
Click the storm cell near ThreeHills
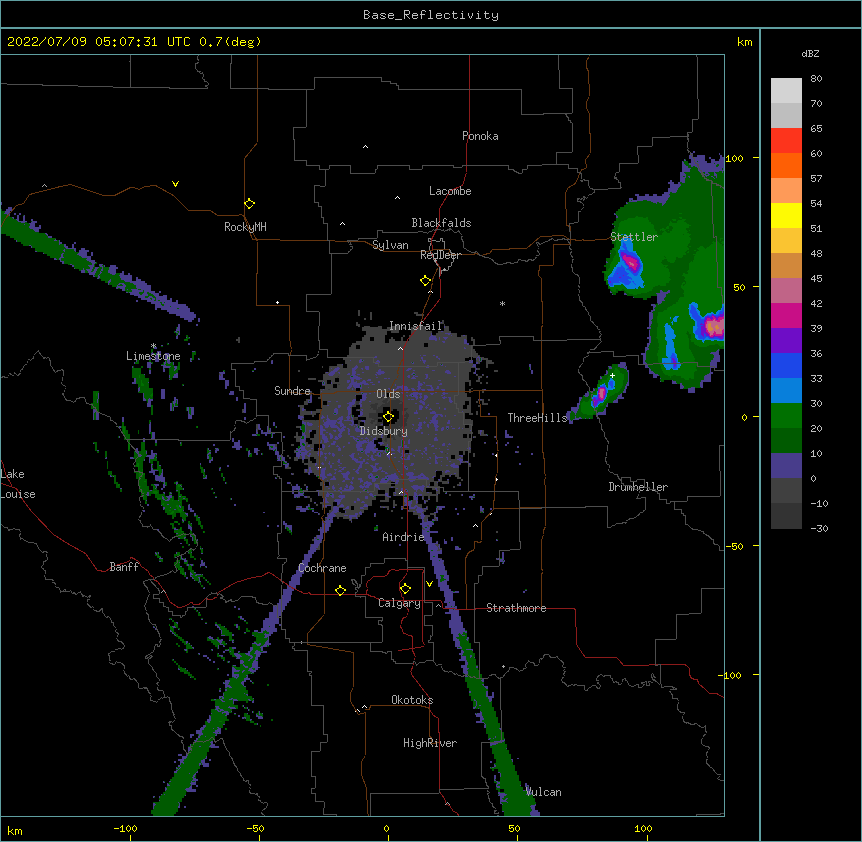coord(601,392)
